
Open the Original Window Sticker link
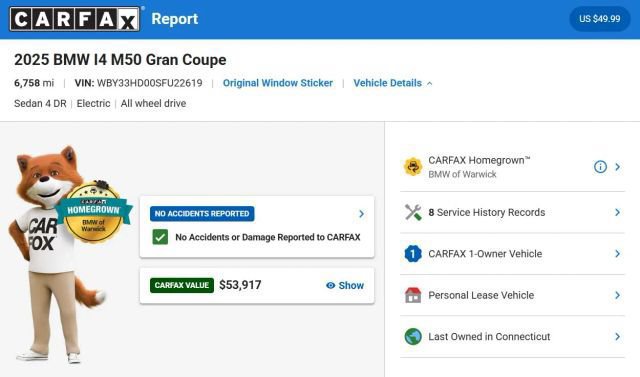click(x=278, y=83)
